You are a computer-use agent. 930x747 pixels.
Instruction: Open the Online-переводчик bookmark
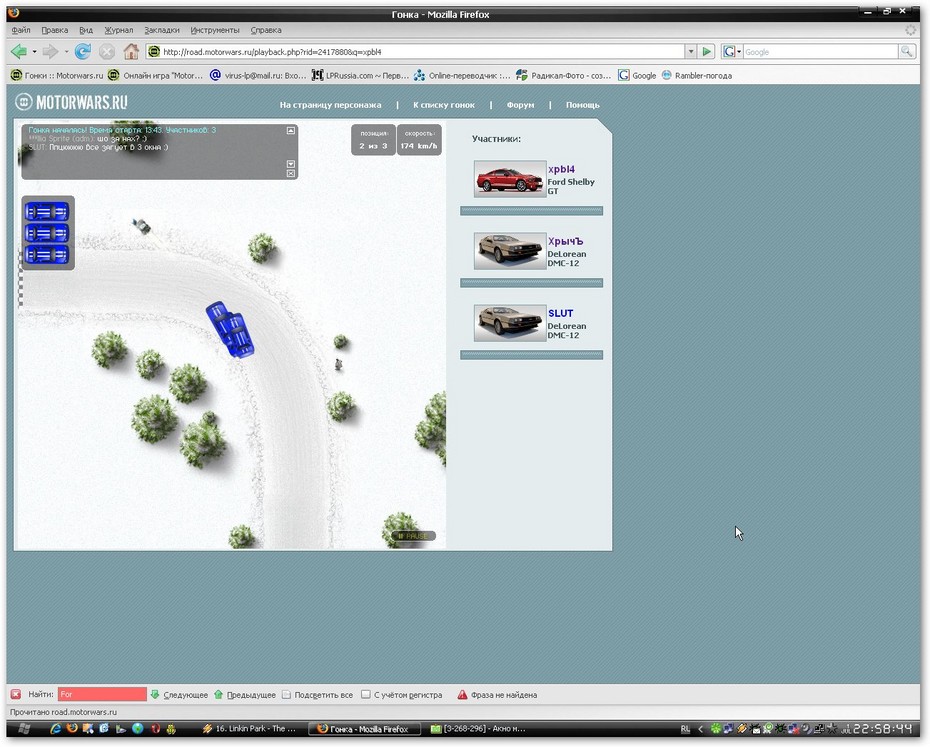[462, 75]
